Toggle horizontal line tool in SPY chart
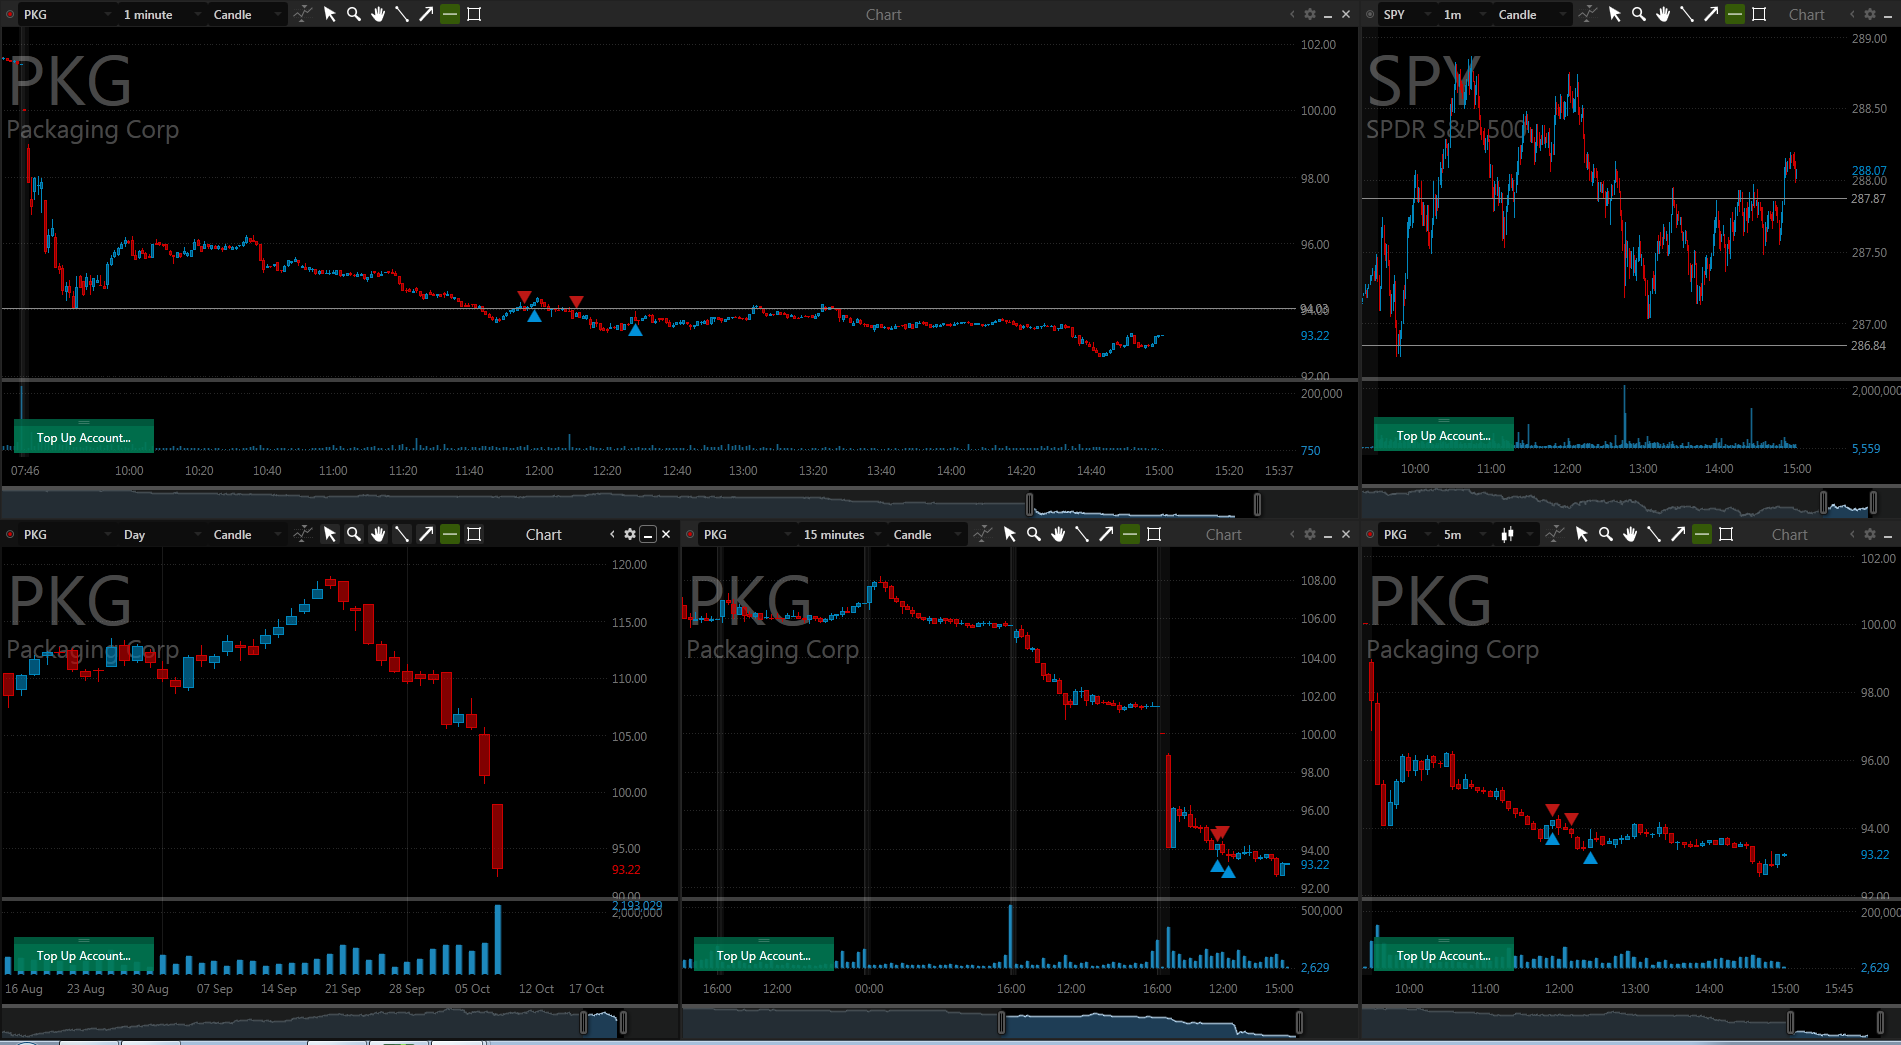This screenshot has width=1901, height=1045. pos(1735,14)
